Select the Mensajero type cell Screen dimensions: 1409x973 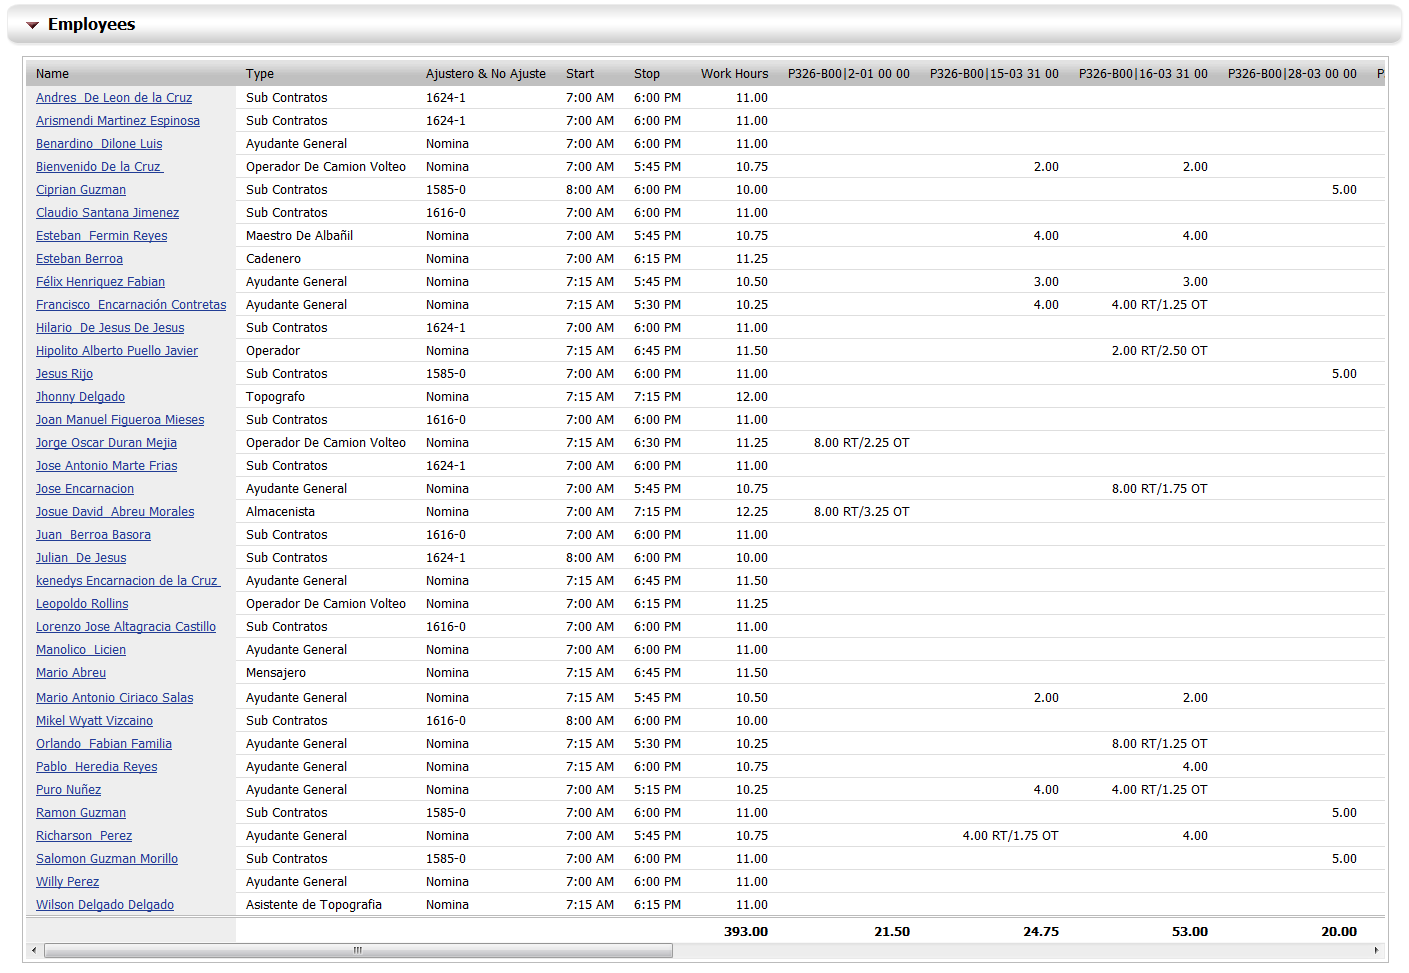[x=276, y=673]
